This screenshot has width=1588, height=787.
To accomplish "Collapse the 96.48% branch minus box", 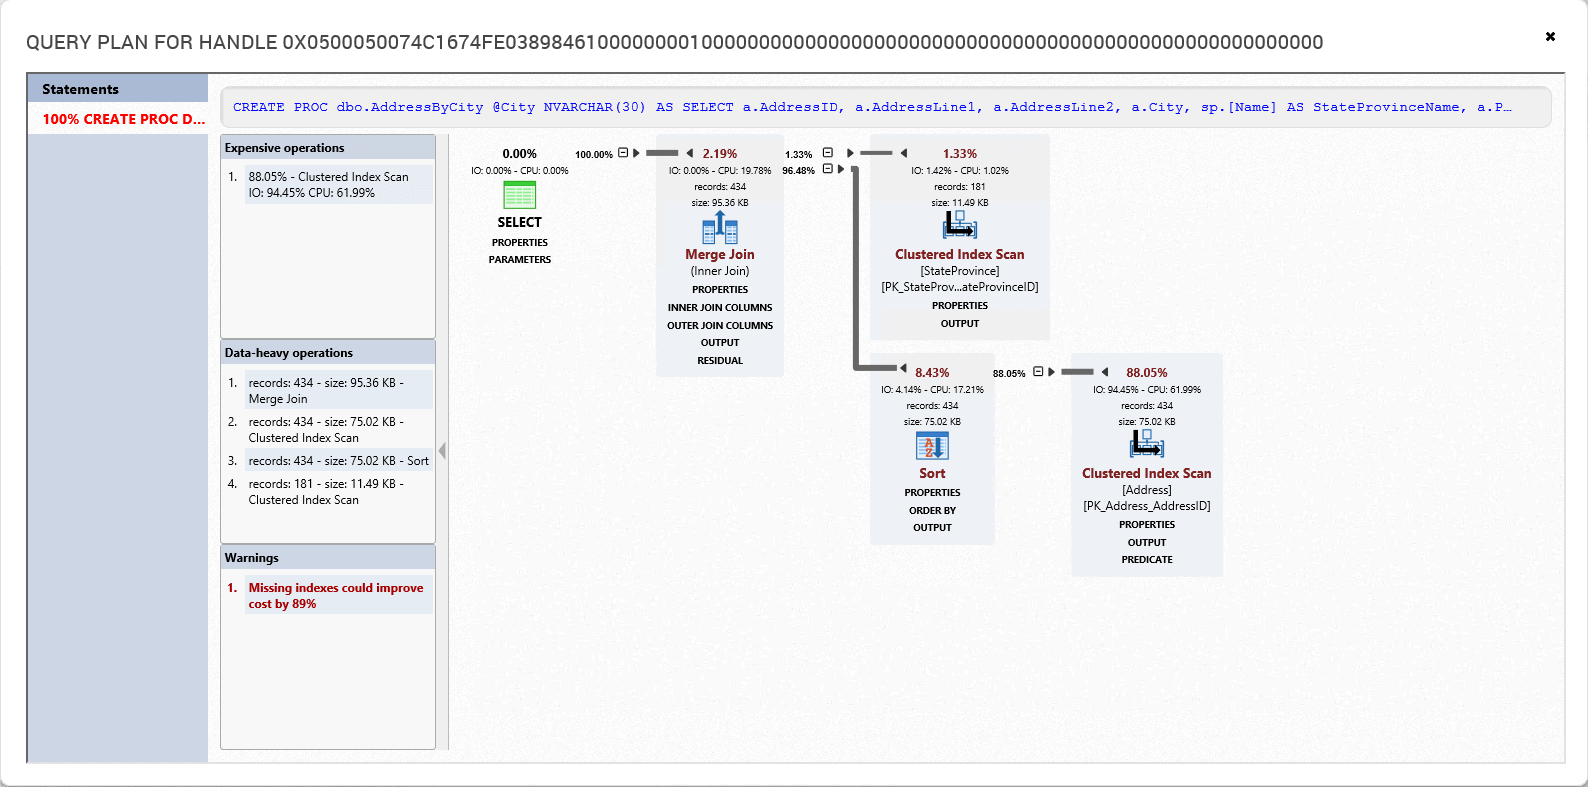I will pos(827,169).
